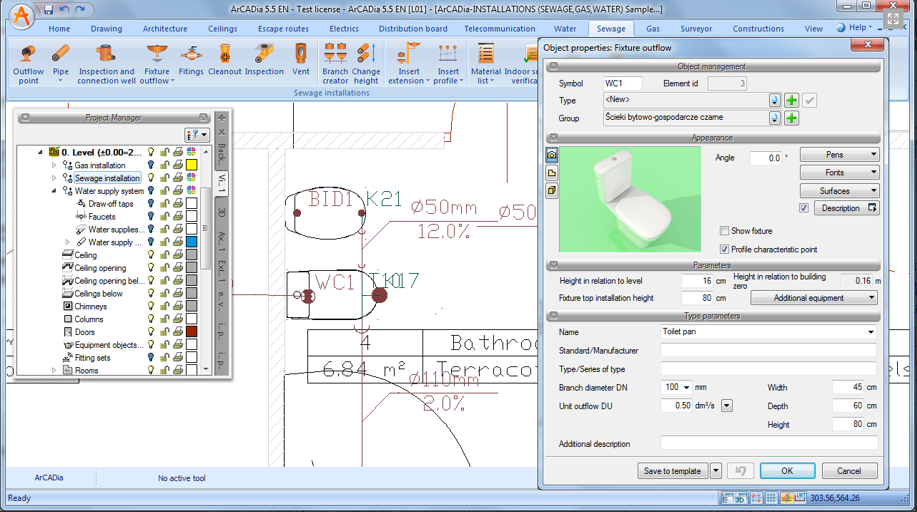
Task: Open the Electrics ribbon tab
Action: click(344, 29)
